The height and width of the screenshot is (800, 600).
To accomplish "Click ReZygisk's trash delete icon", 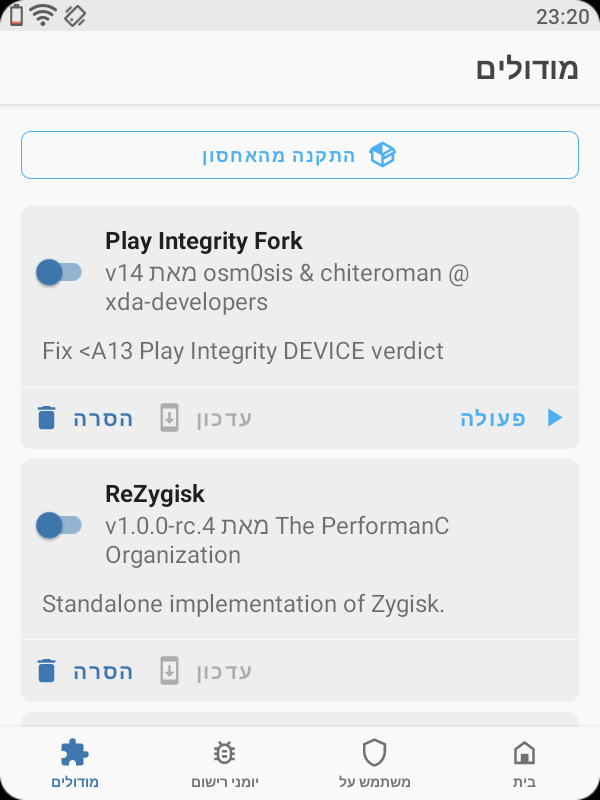I will [45, 670].
